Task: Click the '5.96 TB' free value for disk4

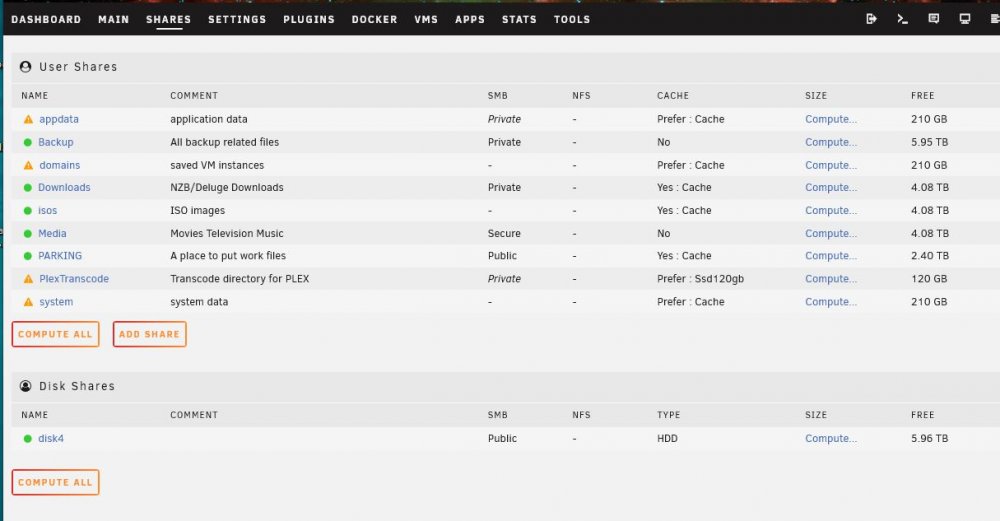Action: (930, 439)
